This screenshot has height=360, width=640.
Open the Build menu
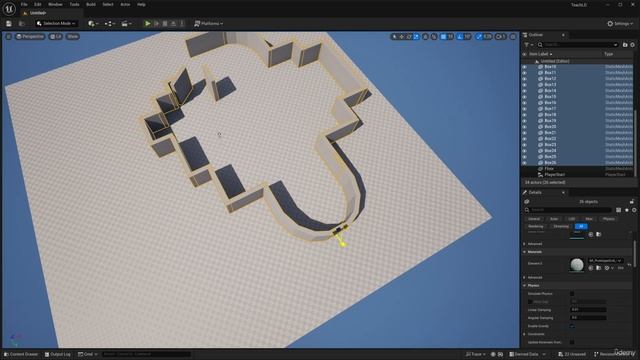91,4
